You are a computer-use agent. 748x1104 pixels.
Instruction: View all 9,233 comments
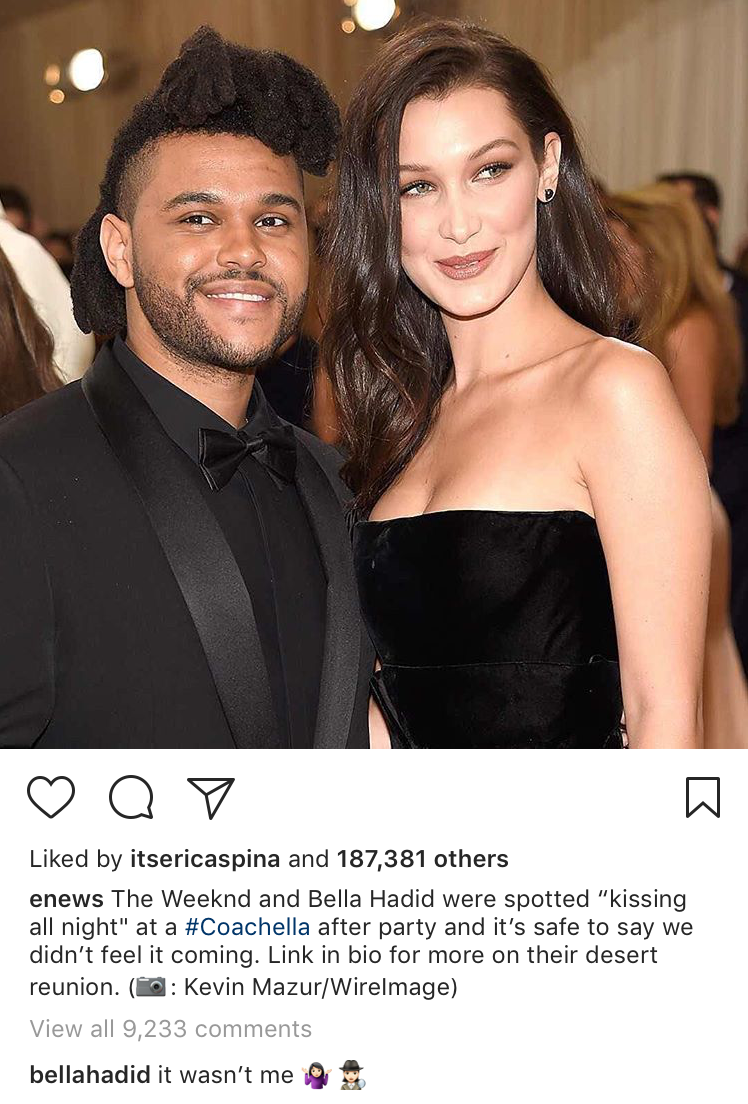point(170,1029)
